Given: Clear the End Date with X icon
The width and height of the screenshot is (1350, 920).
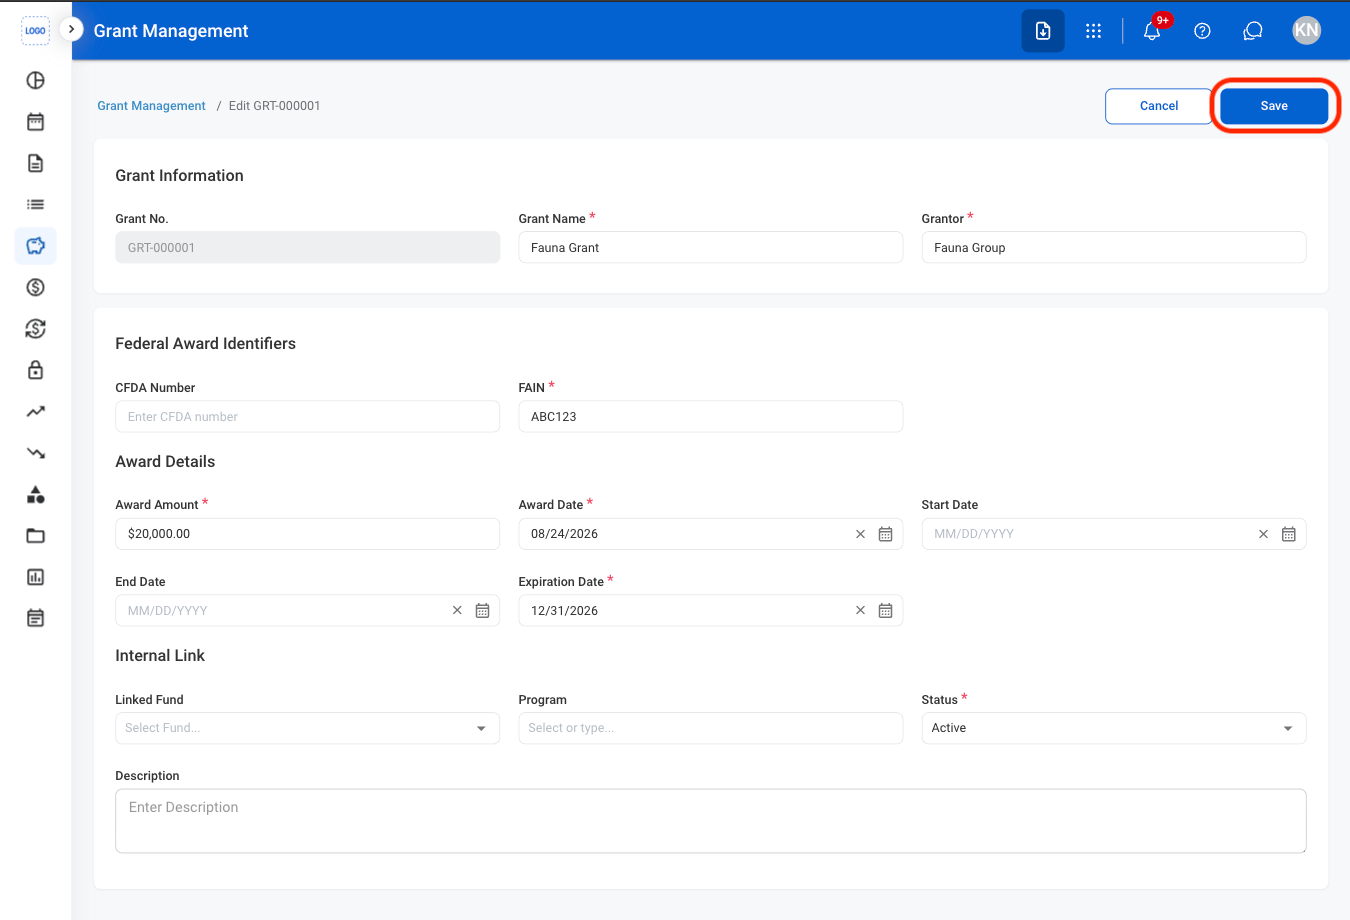Looking at the screenshot, I should [x=457, y=610].
